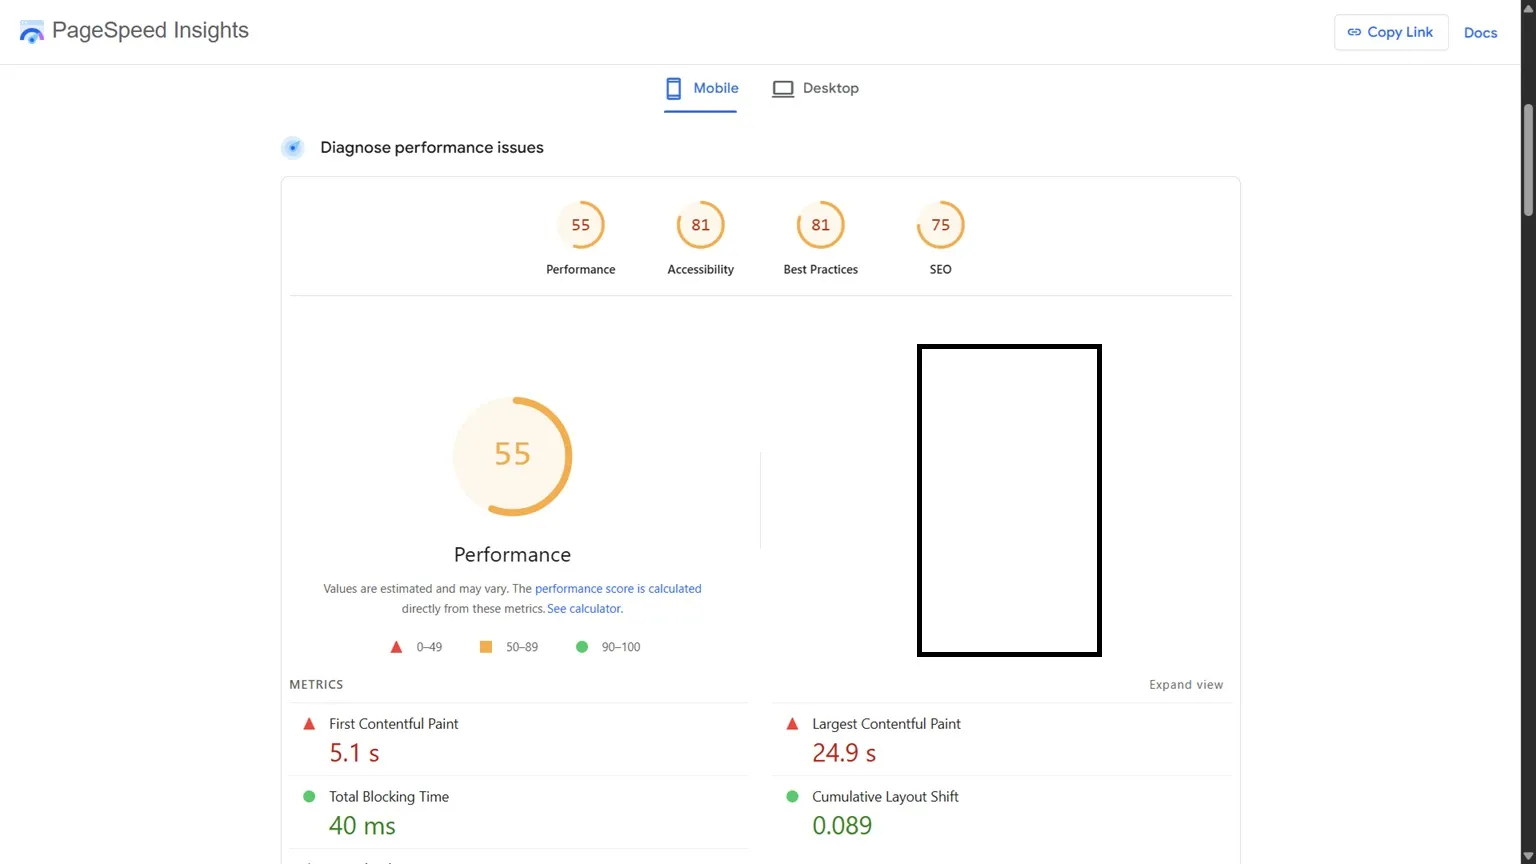Image resolution: width=1536 pixels, height=864 pixels.
Task: Click the Expand view toggle
Action: coord(1186,685)
